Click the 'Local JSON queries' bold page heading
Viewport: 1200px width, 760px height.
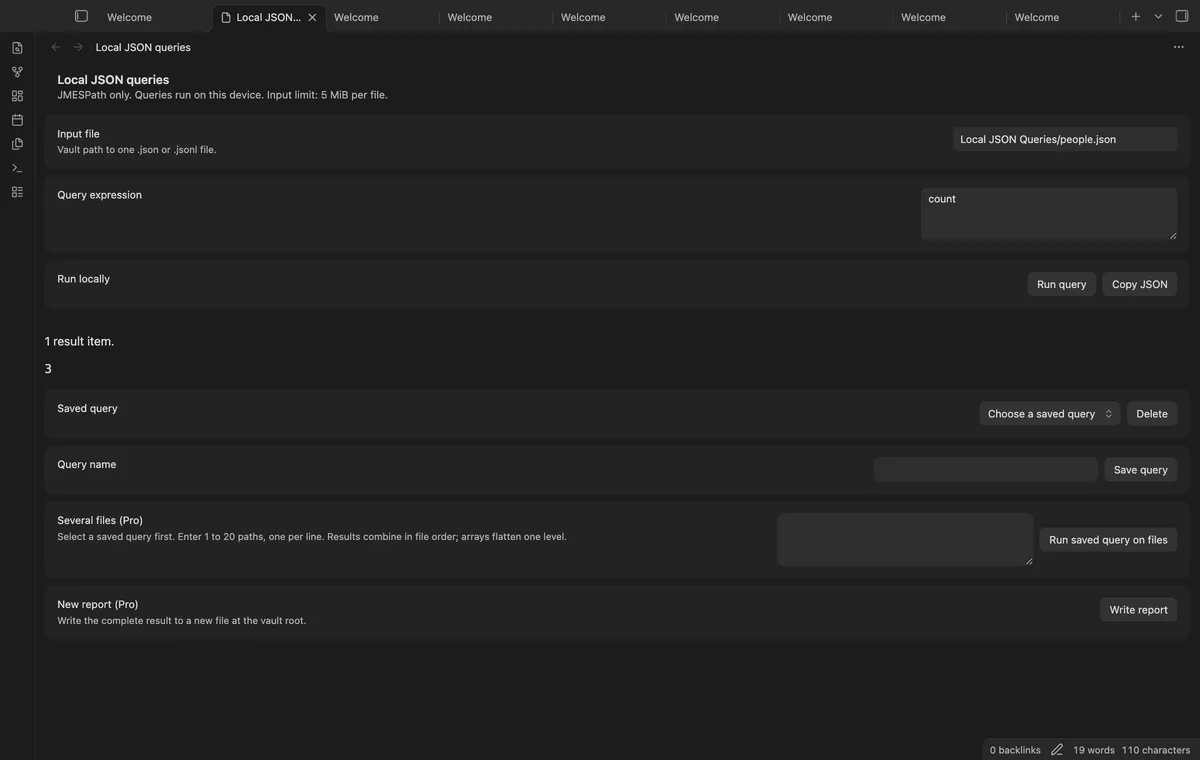click(113, 80)
